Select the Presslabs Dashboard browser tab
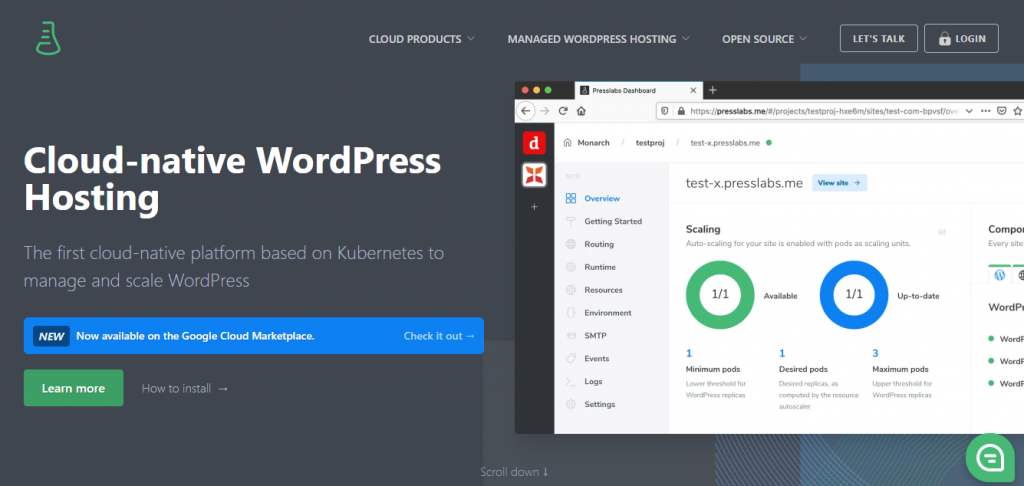This screenshot has width=1024, height=486. tap(639, 90)
